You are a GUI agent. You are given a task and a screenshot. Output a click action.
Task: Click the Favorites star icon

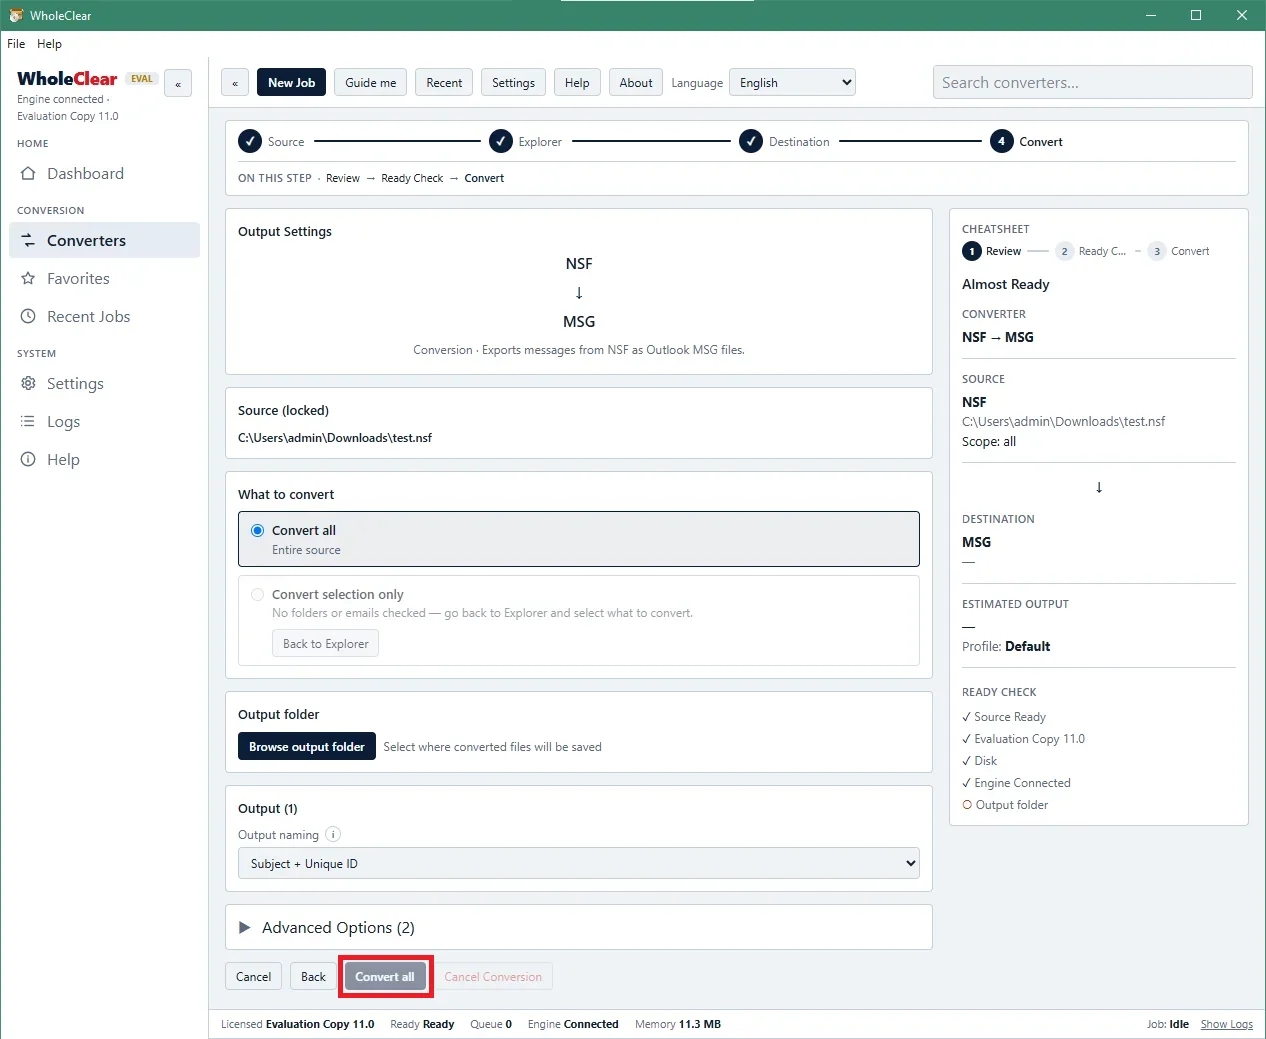tap(28, 279)
